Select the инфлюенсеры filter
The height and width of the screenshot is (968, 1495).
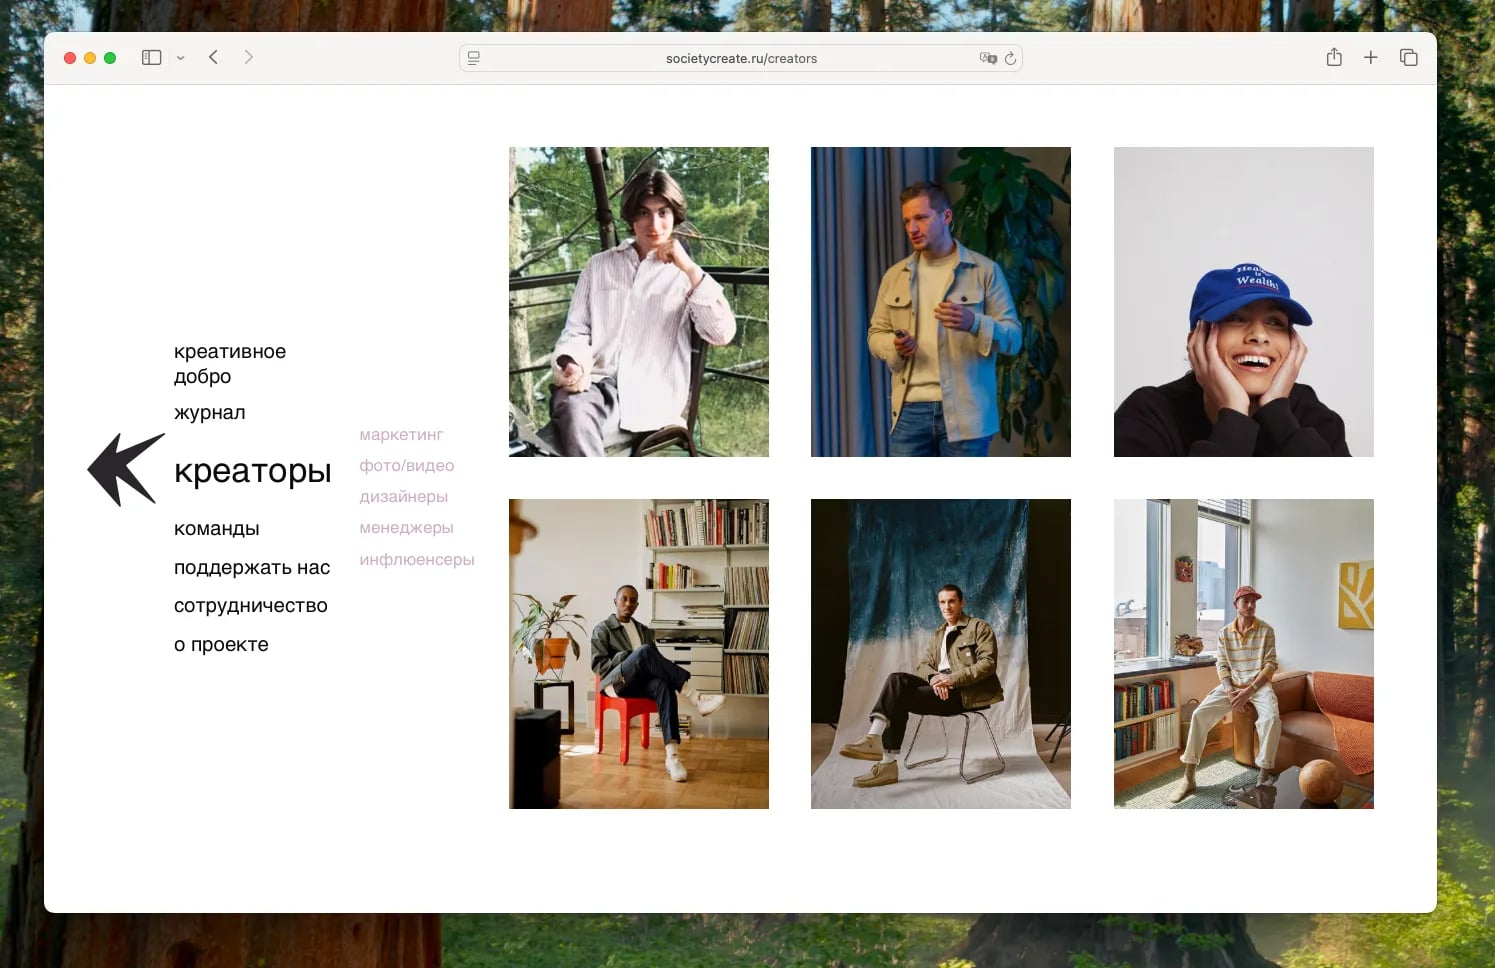pos(416,559)
